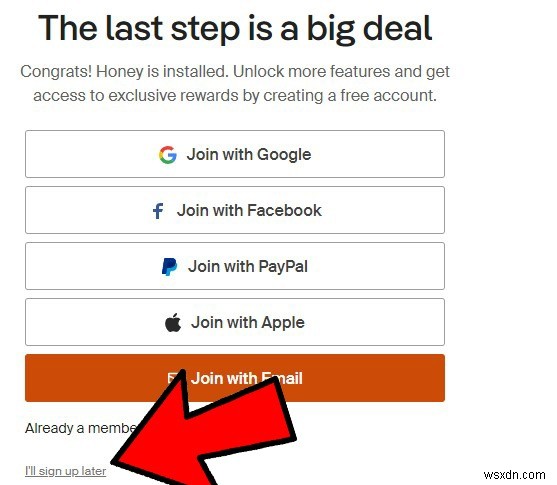This screenshot has height=485, width=557.
Task: Click the Facebook f logo icon
Action: coord(158,211)
